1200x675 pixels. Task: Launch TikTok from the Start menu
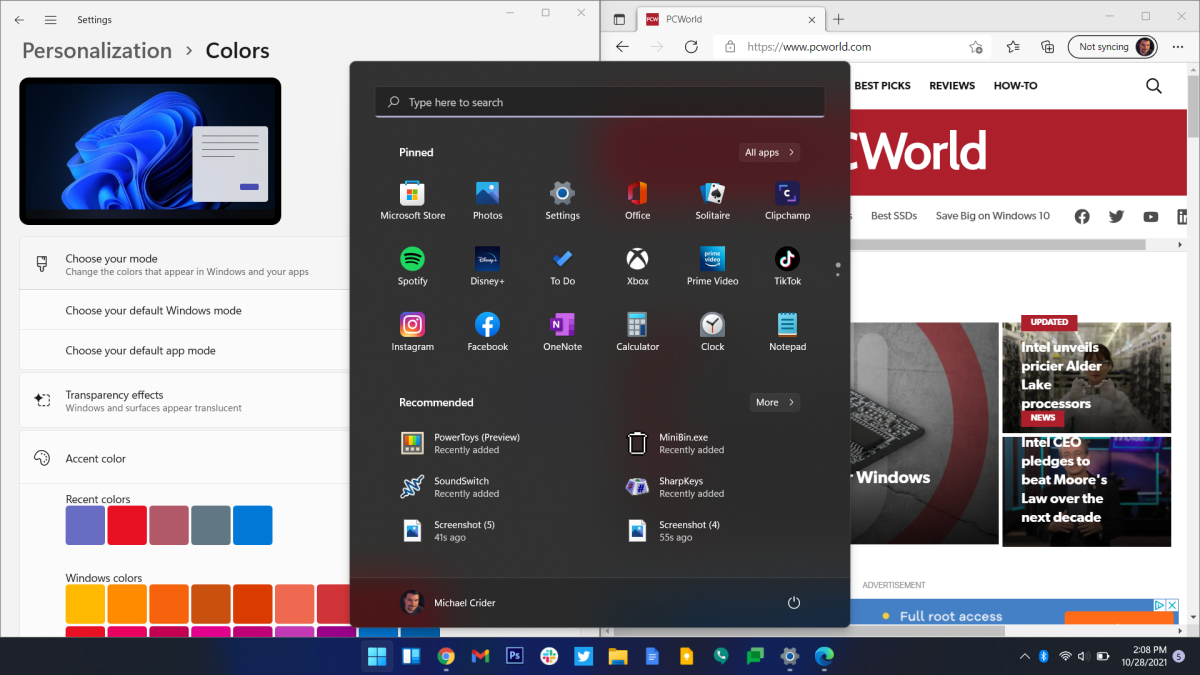[787, 267]
